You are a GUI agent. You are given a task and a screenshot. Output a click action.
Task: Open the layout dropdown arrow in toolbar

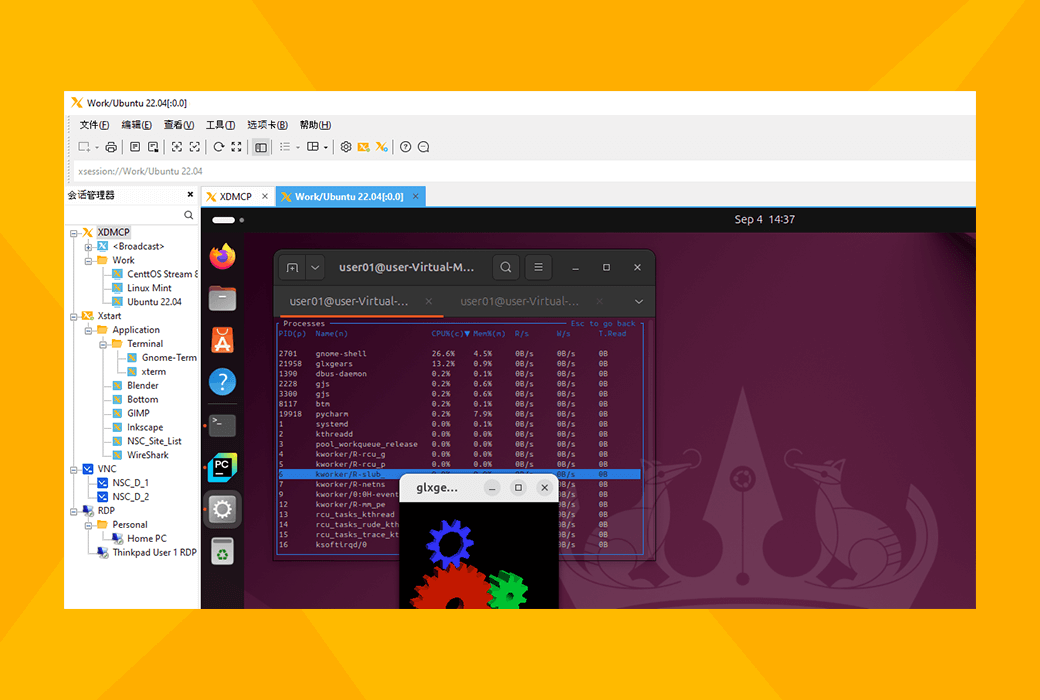[325, 148]
